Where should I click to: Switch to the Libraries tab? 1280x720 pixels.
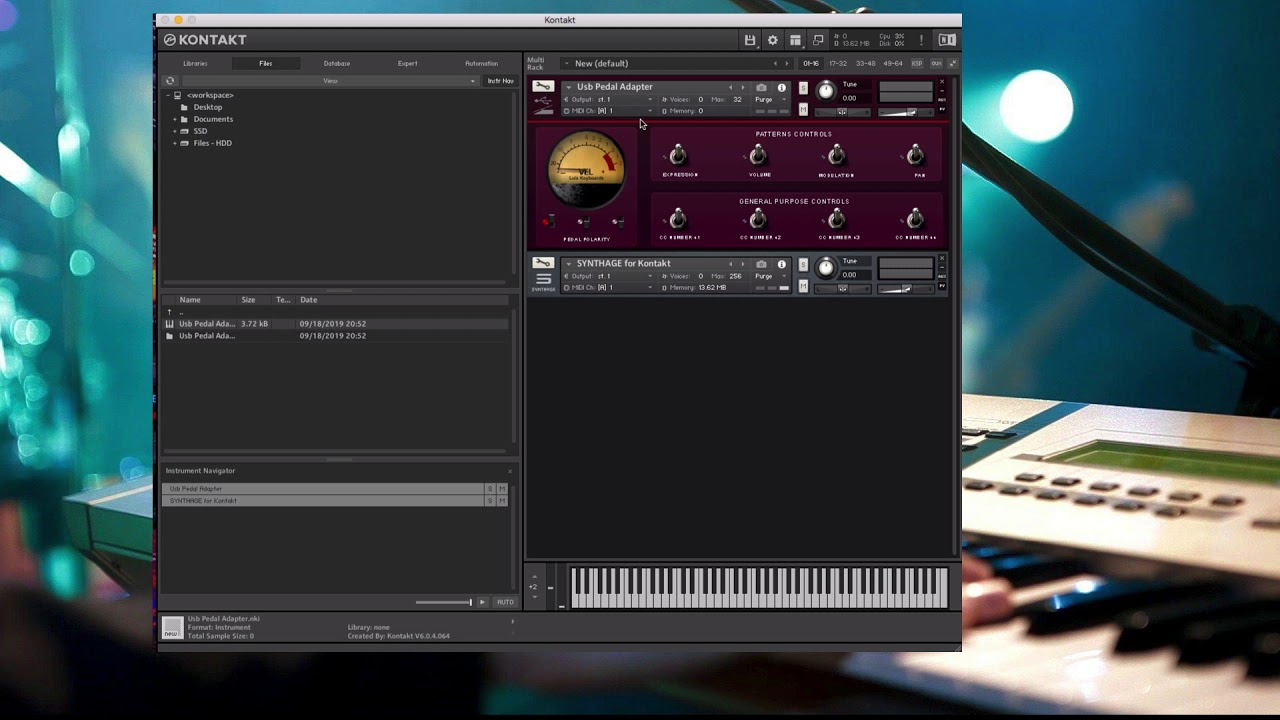pos(196,63)
